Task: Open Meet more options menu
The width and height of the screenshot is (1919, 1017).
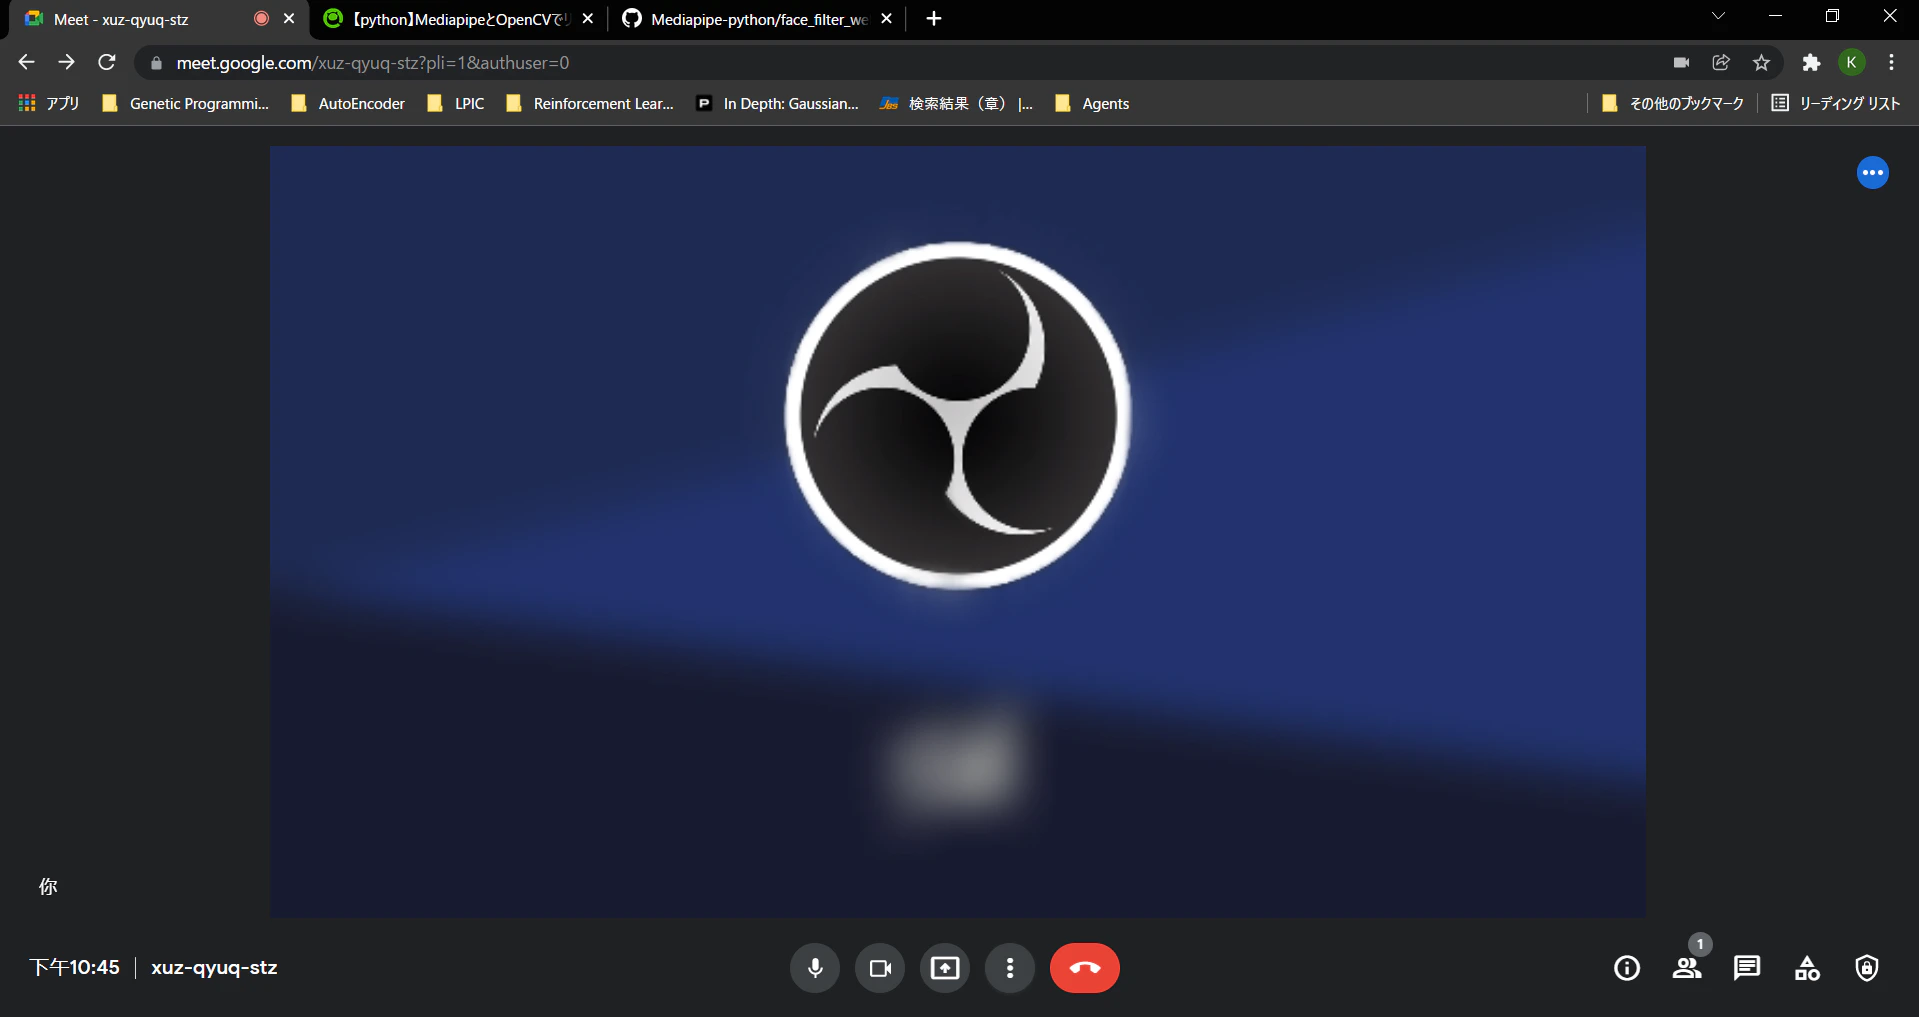Action: tap(1010, 968)
